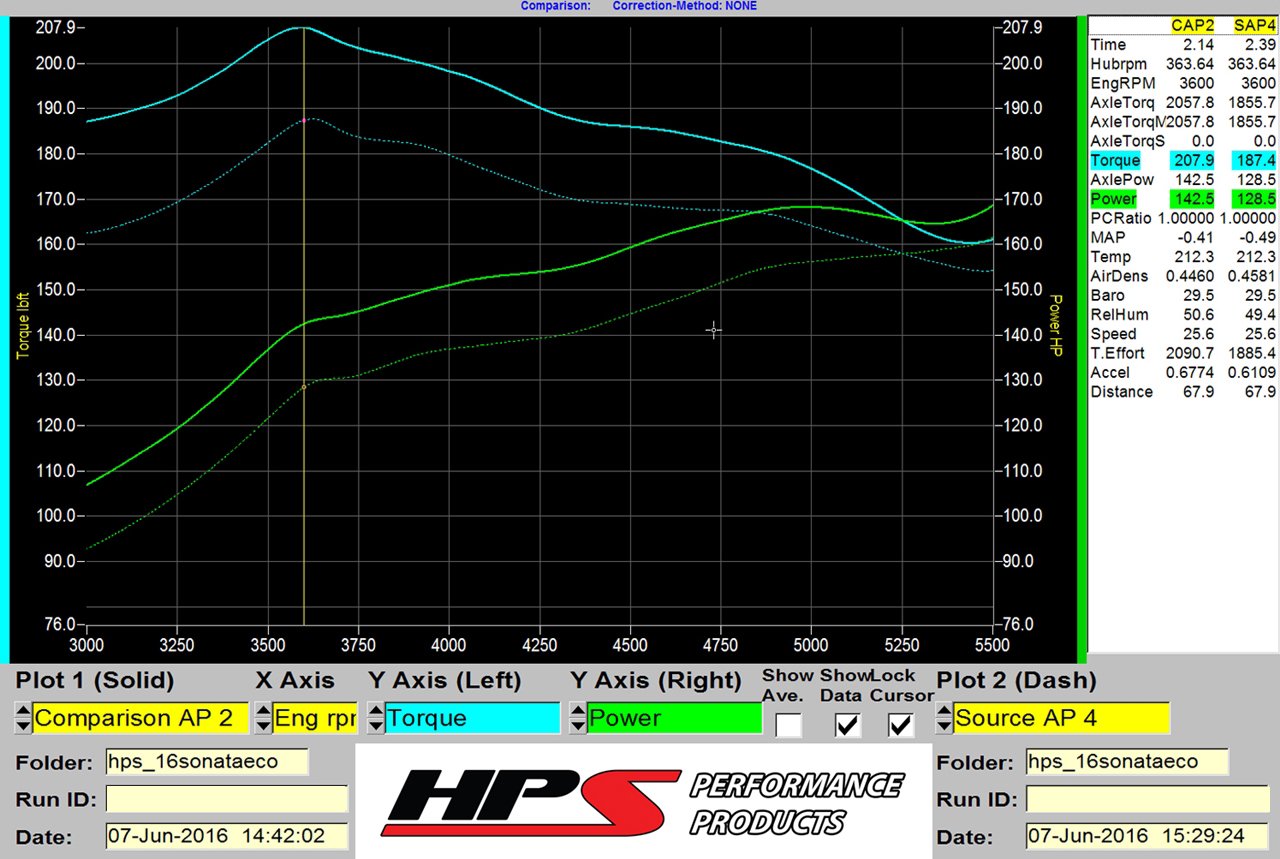Open the green Power Y Axis selector

click(674, 718)
